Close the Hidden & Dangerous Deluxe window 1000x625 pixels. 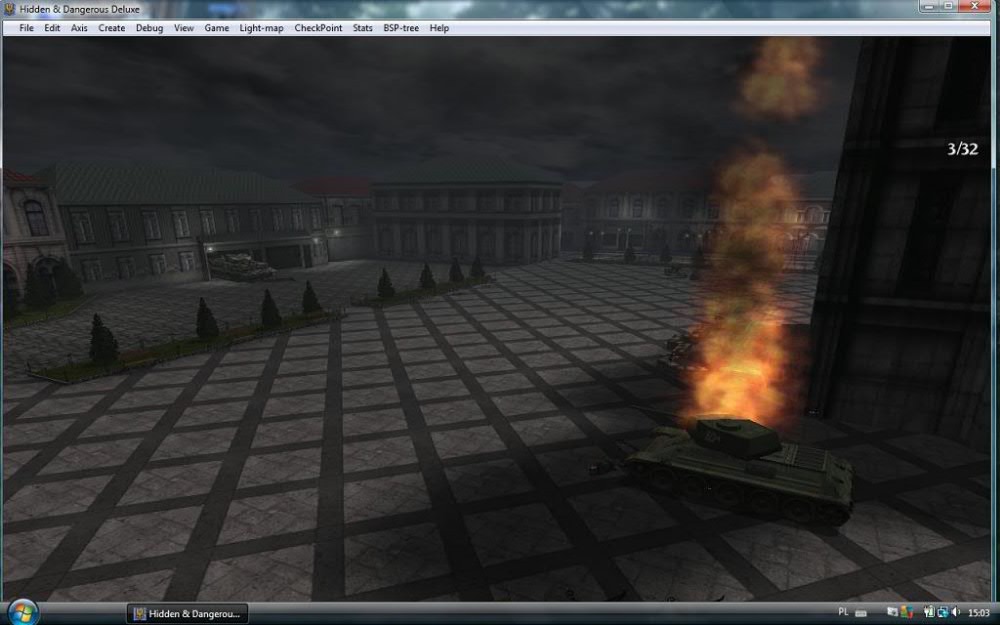(974, 6)
